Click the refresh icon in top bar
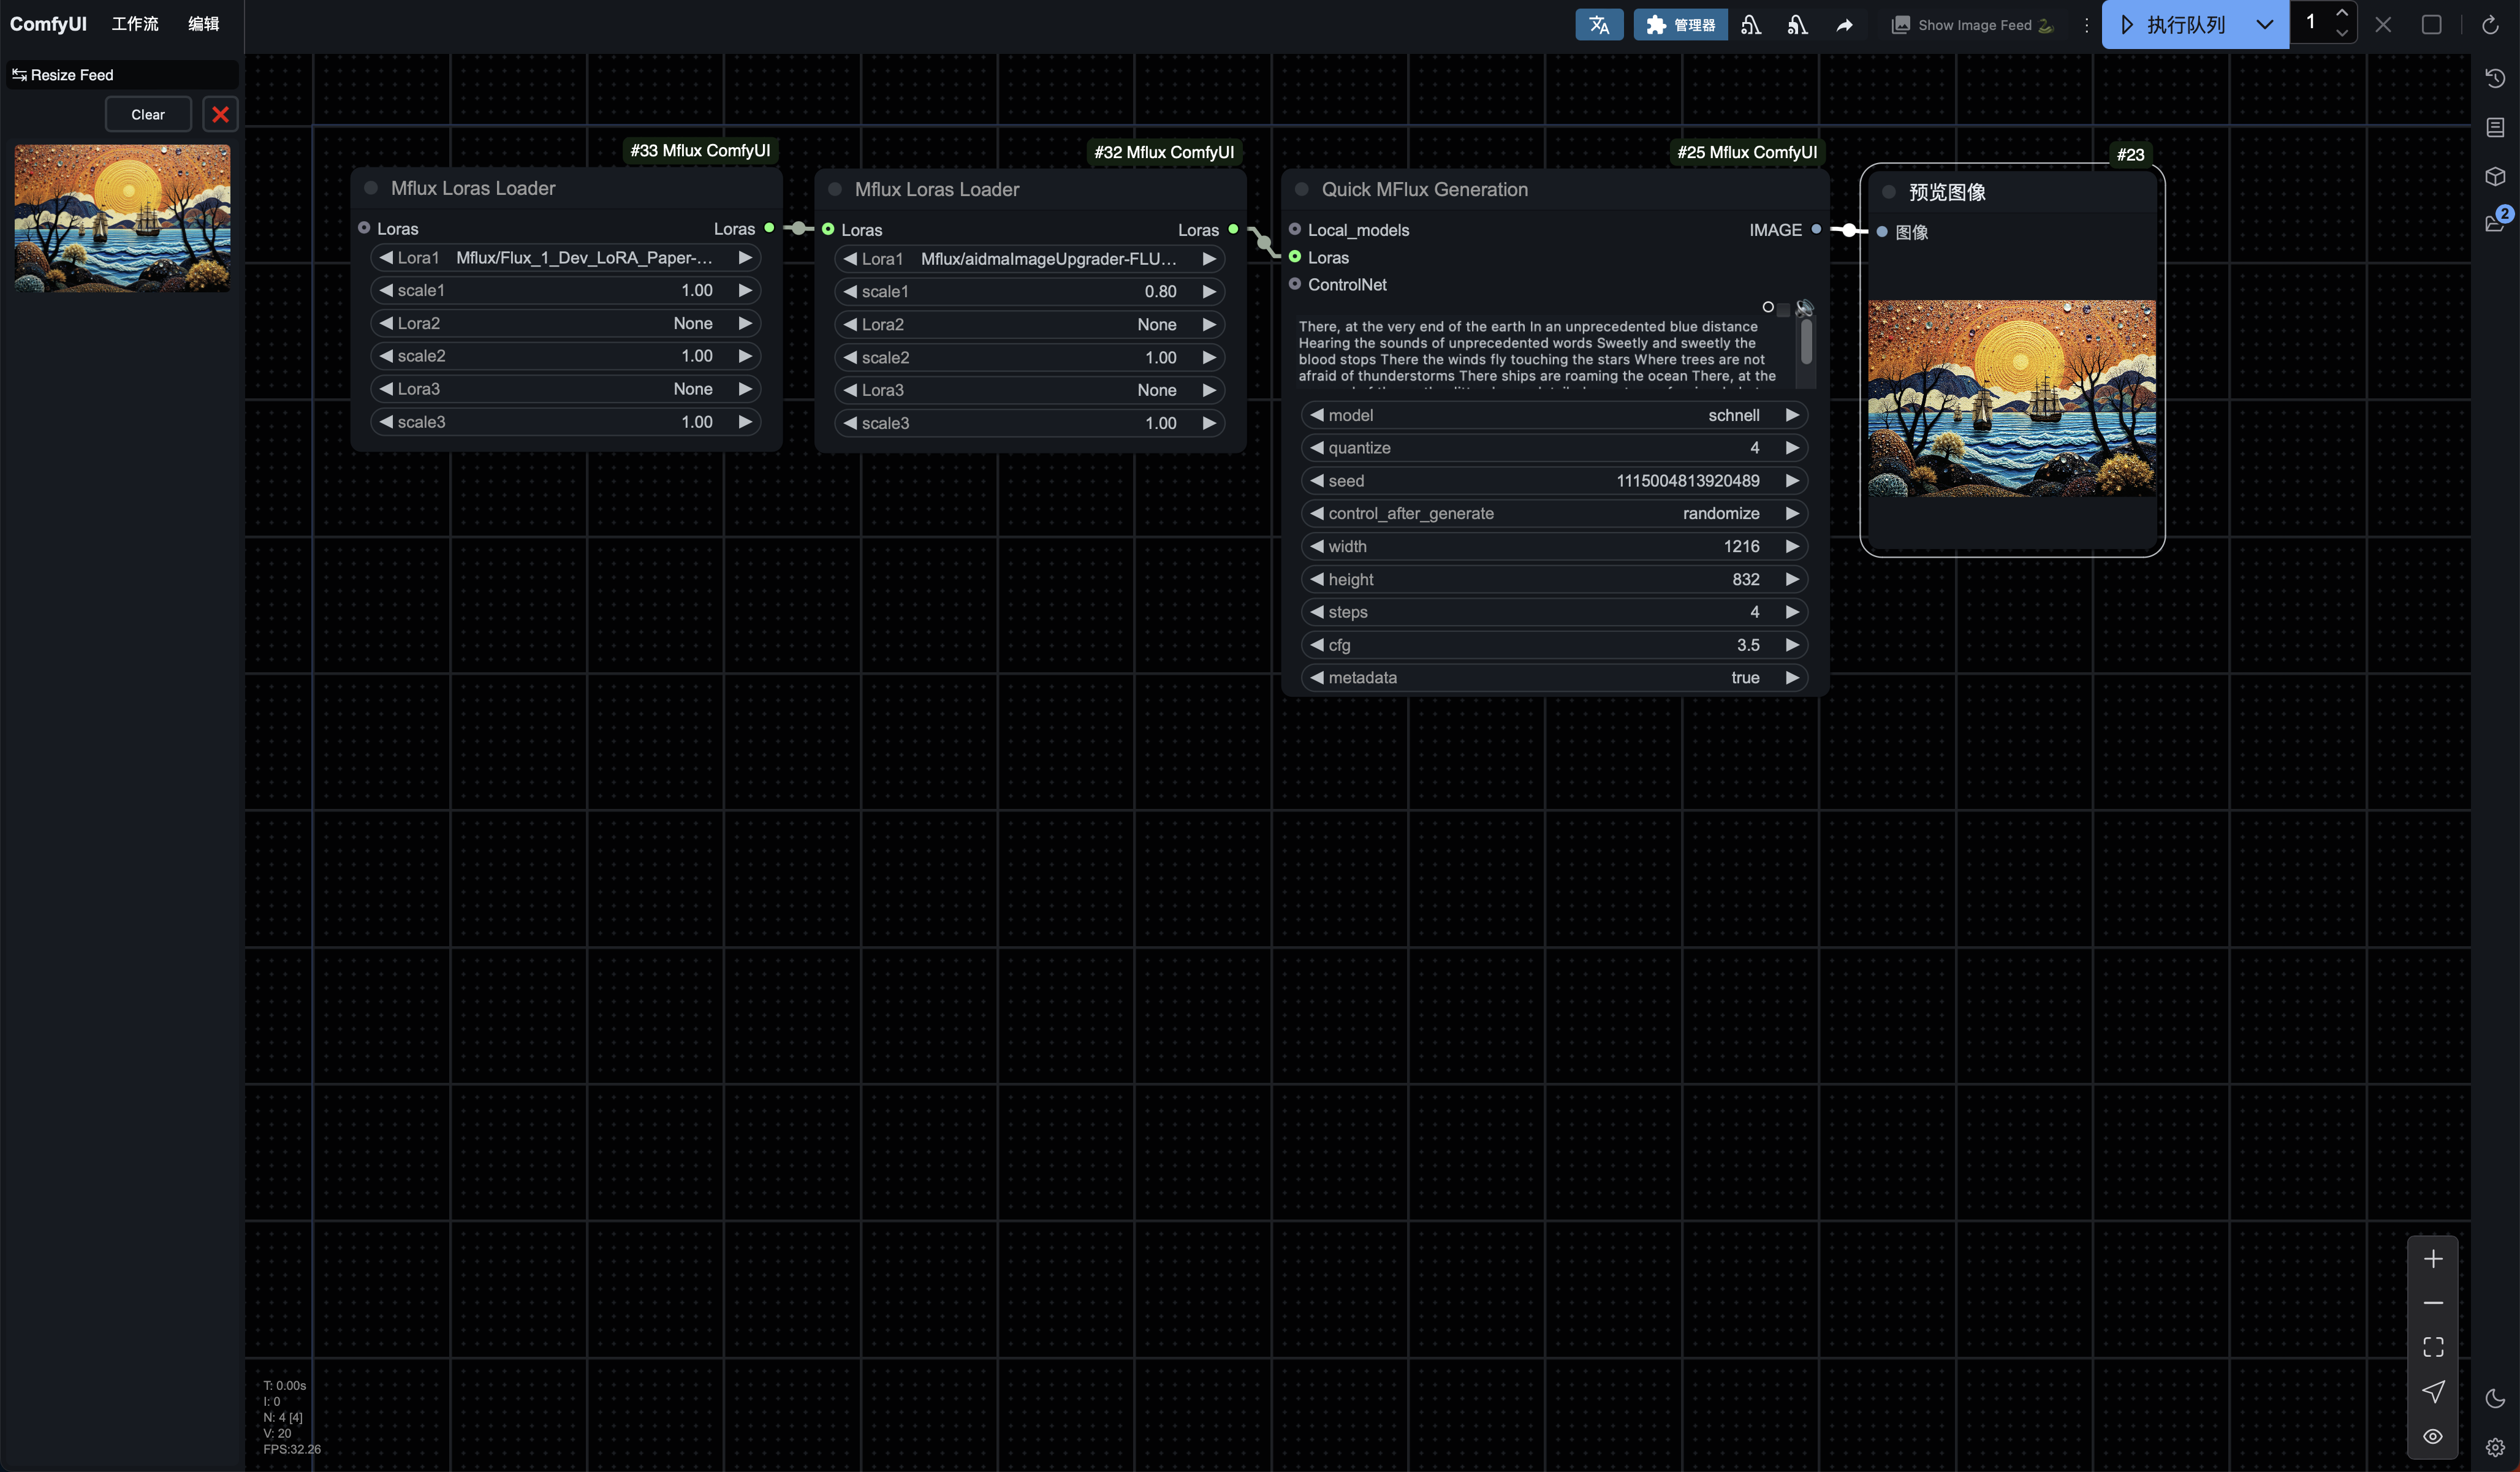 tap(2490, 25)
